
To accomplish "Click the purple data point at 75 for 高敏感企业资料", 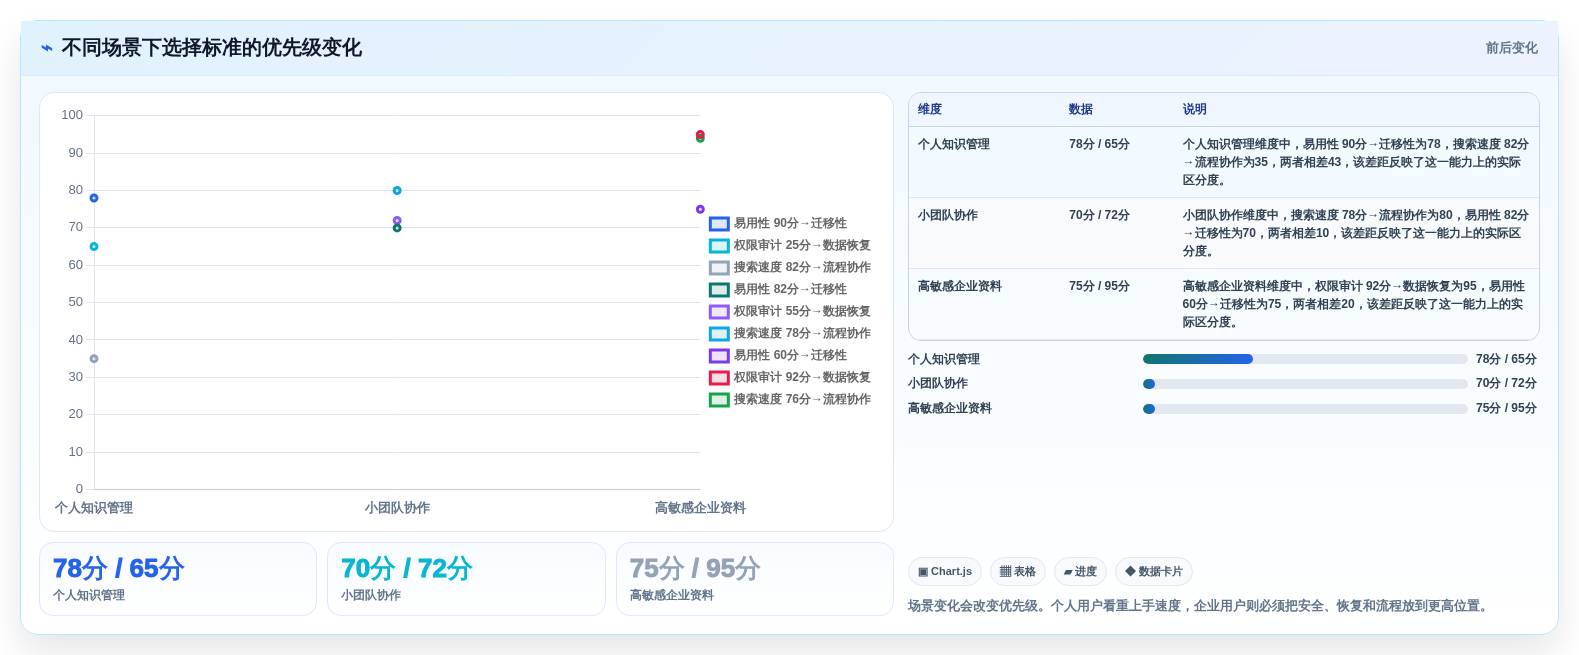I will [700, 209].
